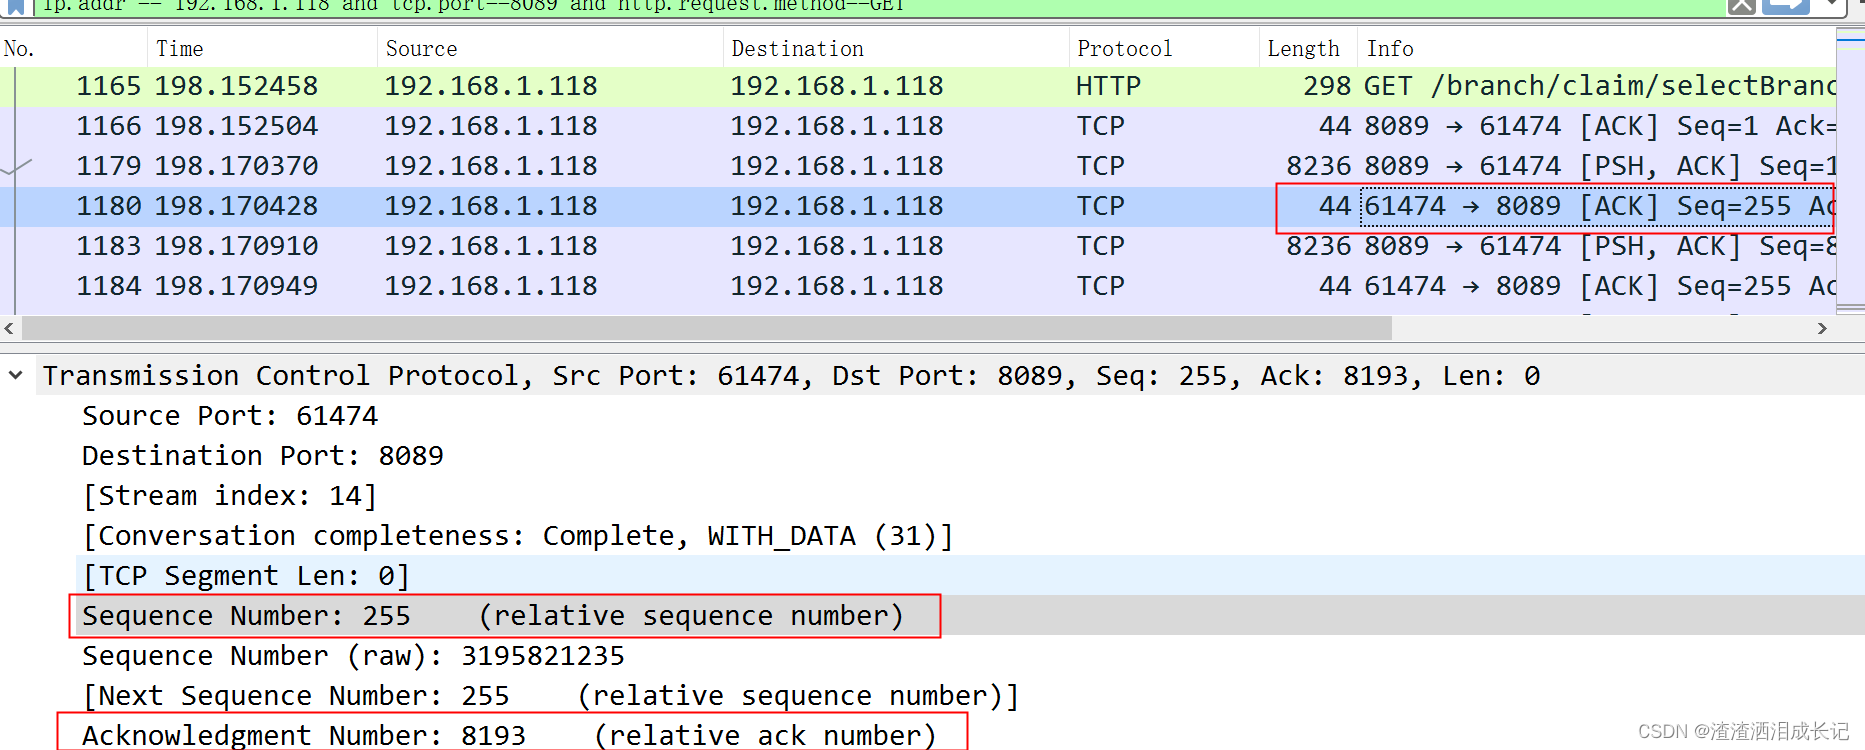Apply the display filter arrow button
The image size is (1865, 750).
pos(1786,6)
